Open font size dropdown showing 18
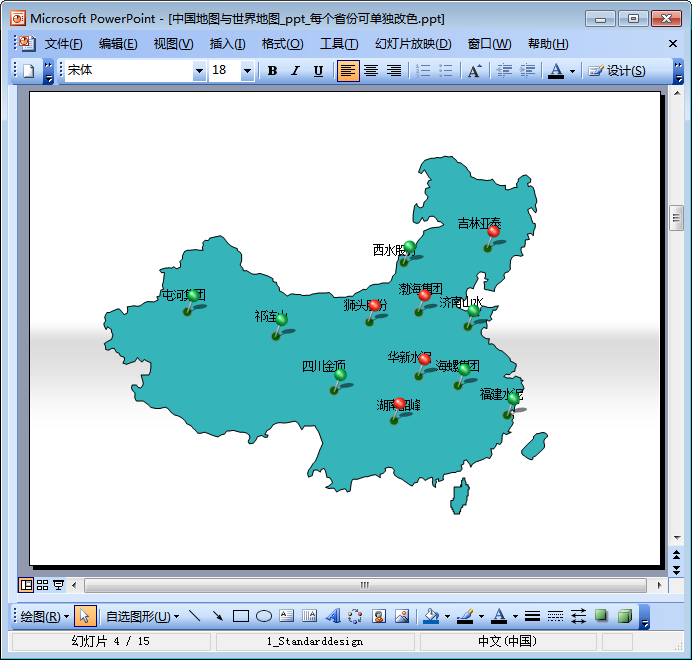This screenshot has width=692, height=660. [x=248, y=71]
